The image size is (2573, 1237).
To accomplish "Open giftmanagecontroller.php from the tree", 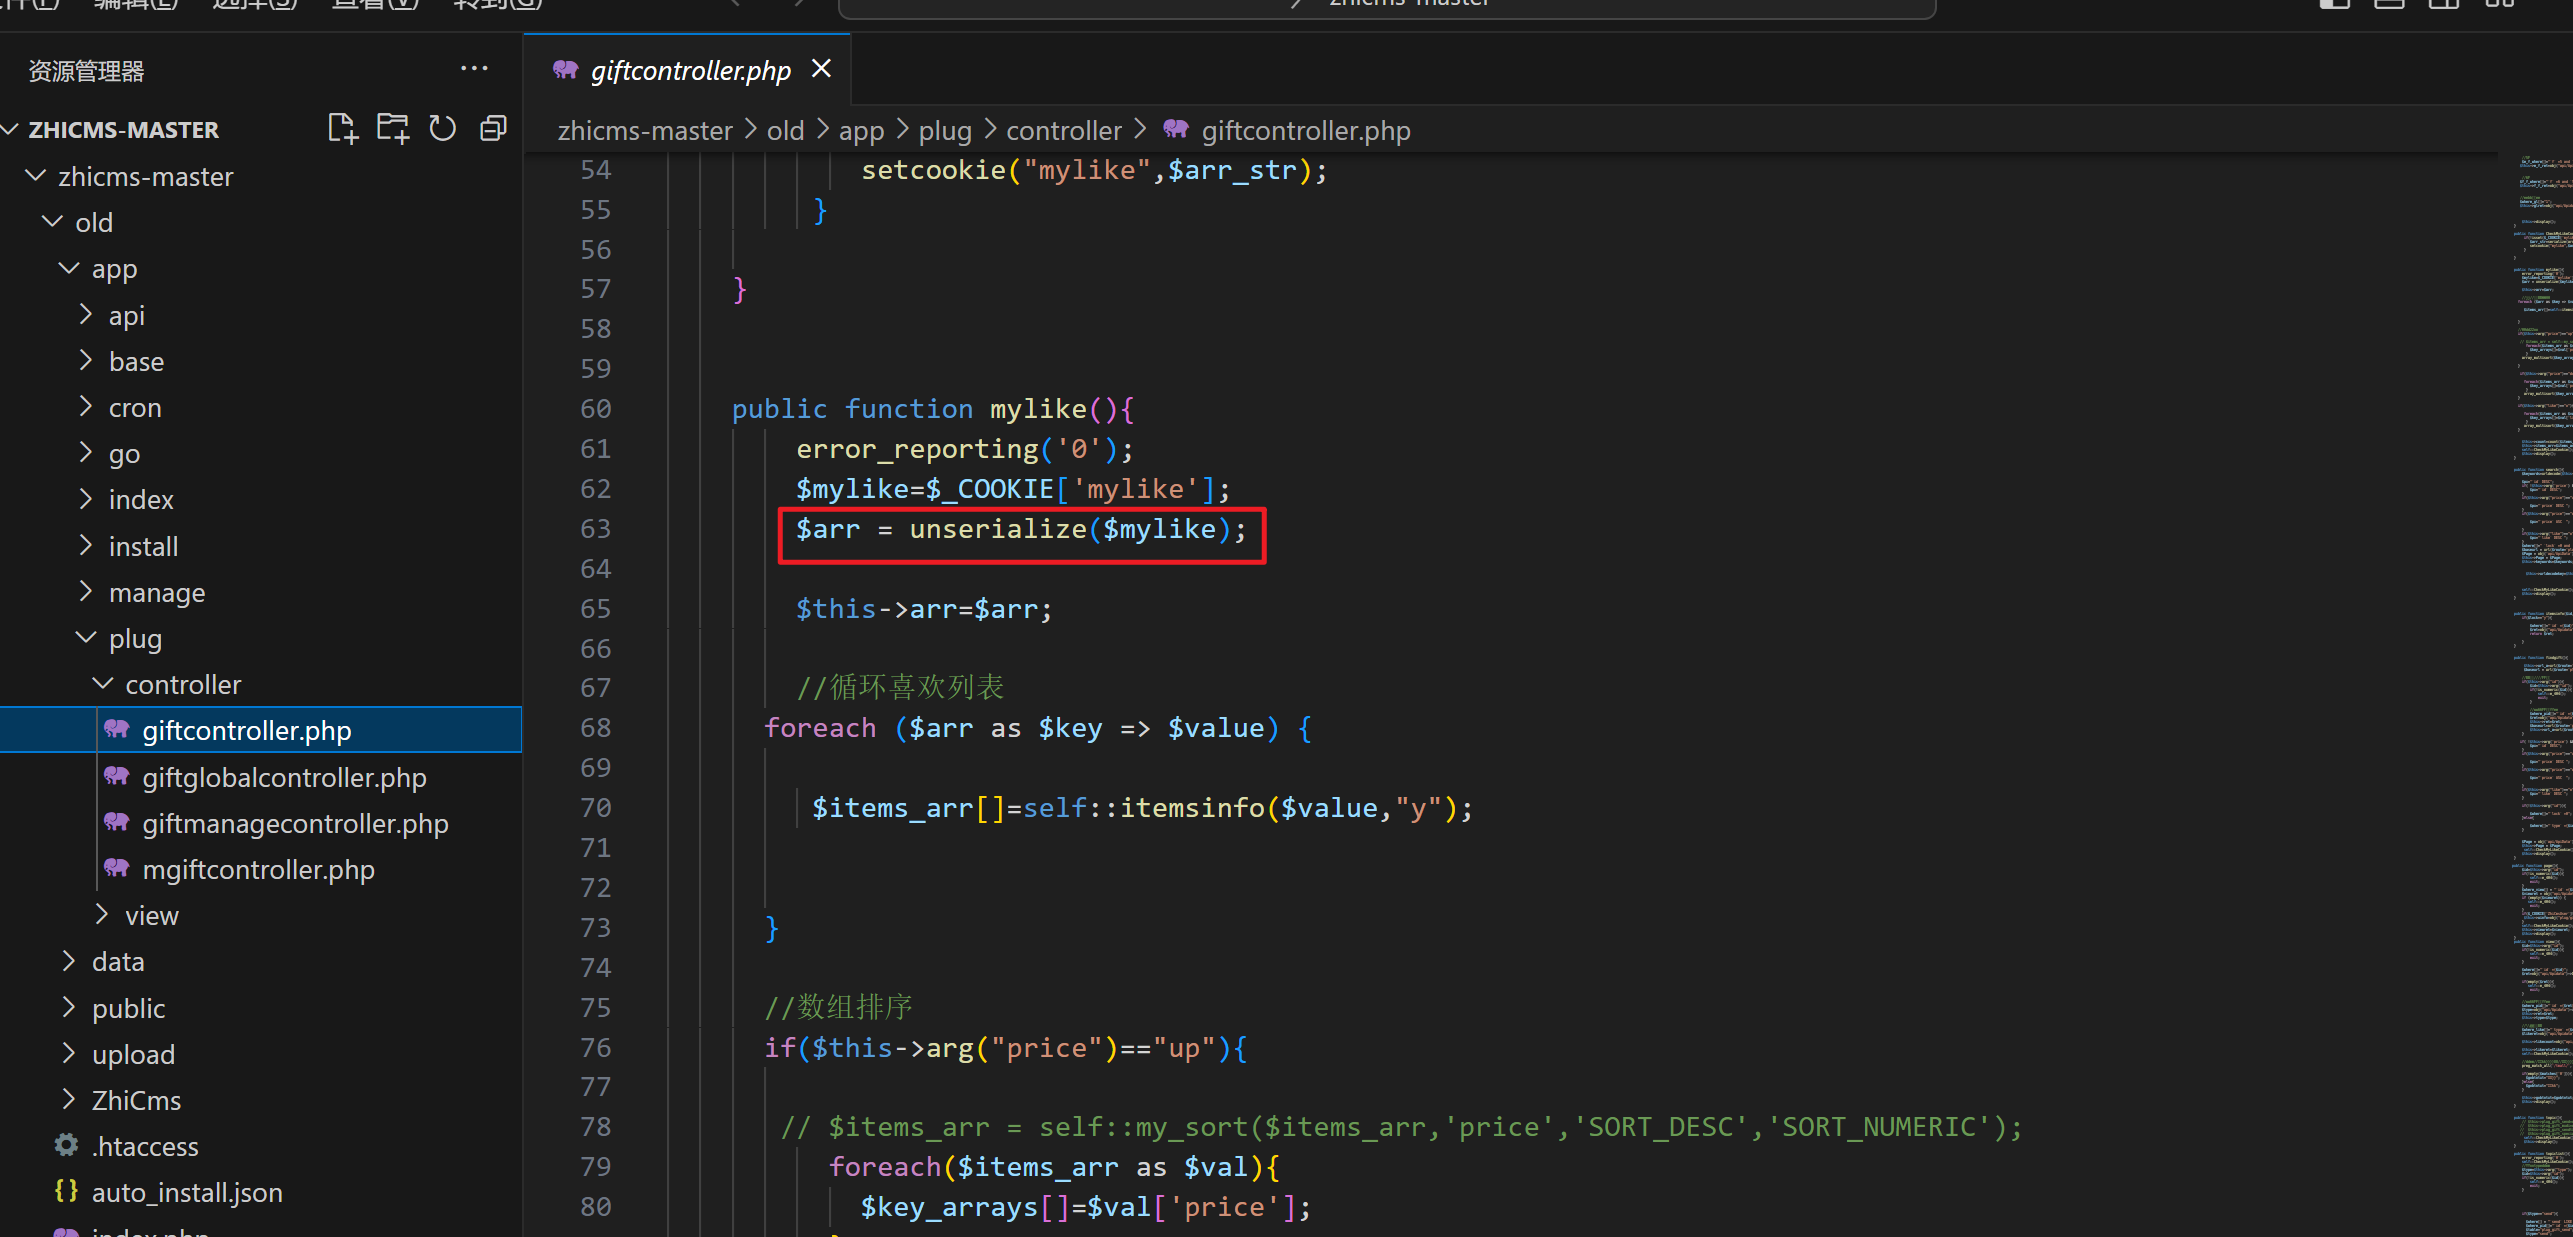I will pyautogui.click(x=295, y=823).
